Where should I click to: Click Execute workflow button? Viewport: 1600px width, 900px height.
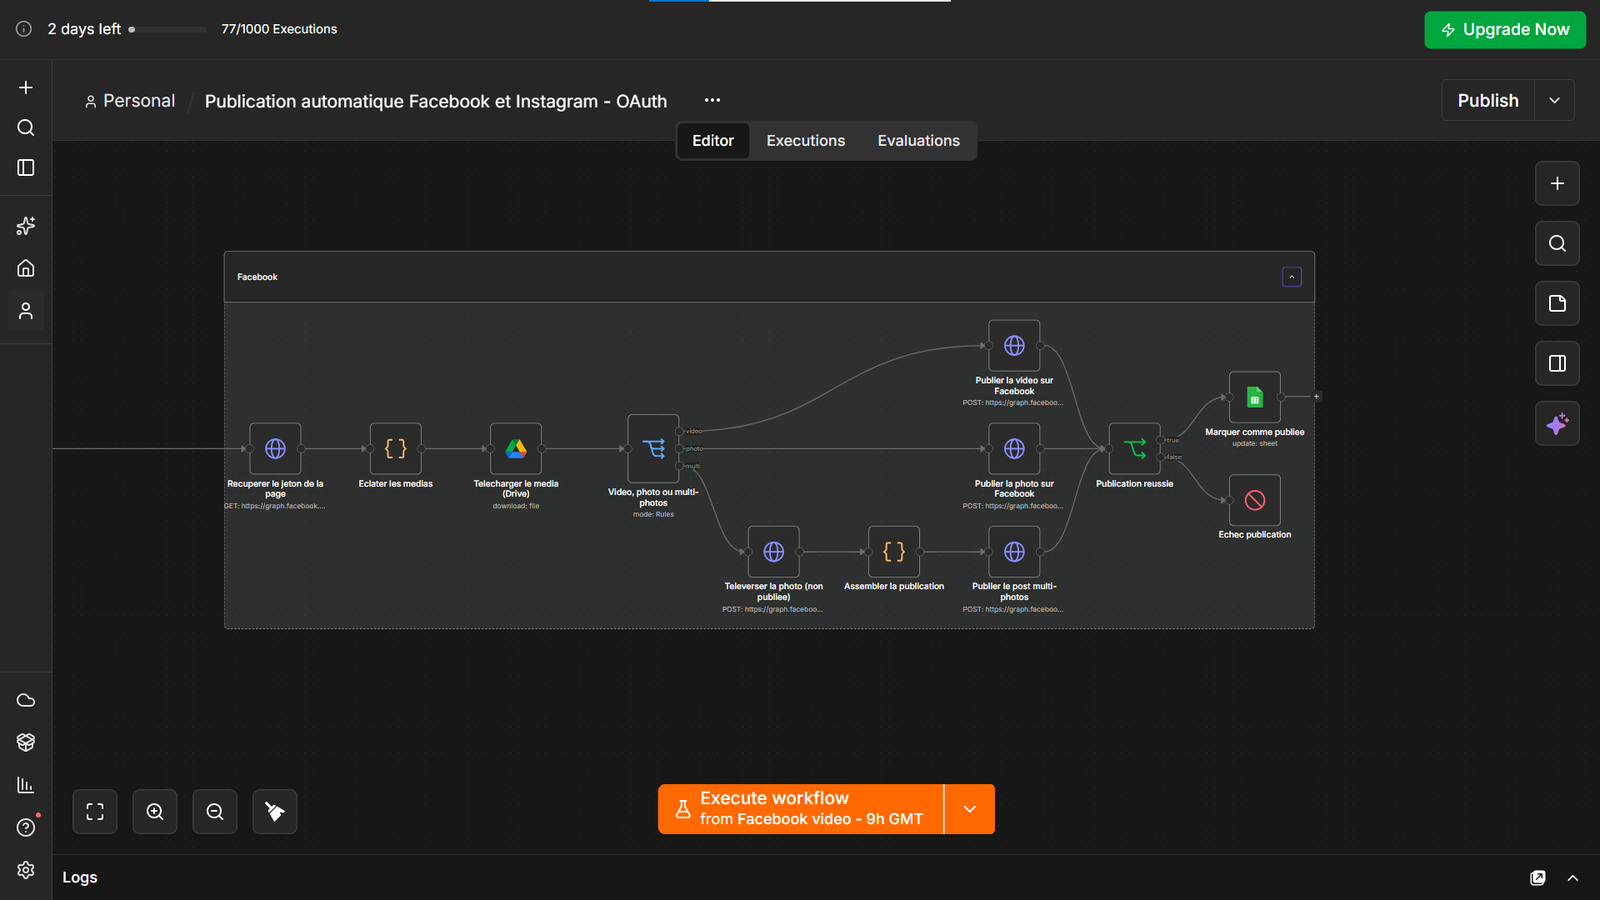pos(801,809)
